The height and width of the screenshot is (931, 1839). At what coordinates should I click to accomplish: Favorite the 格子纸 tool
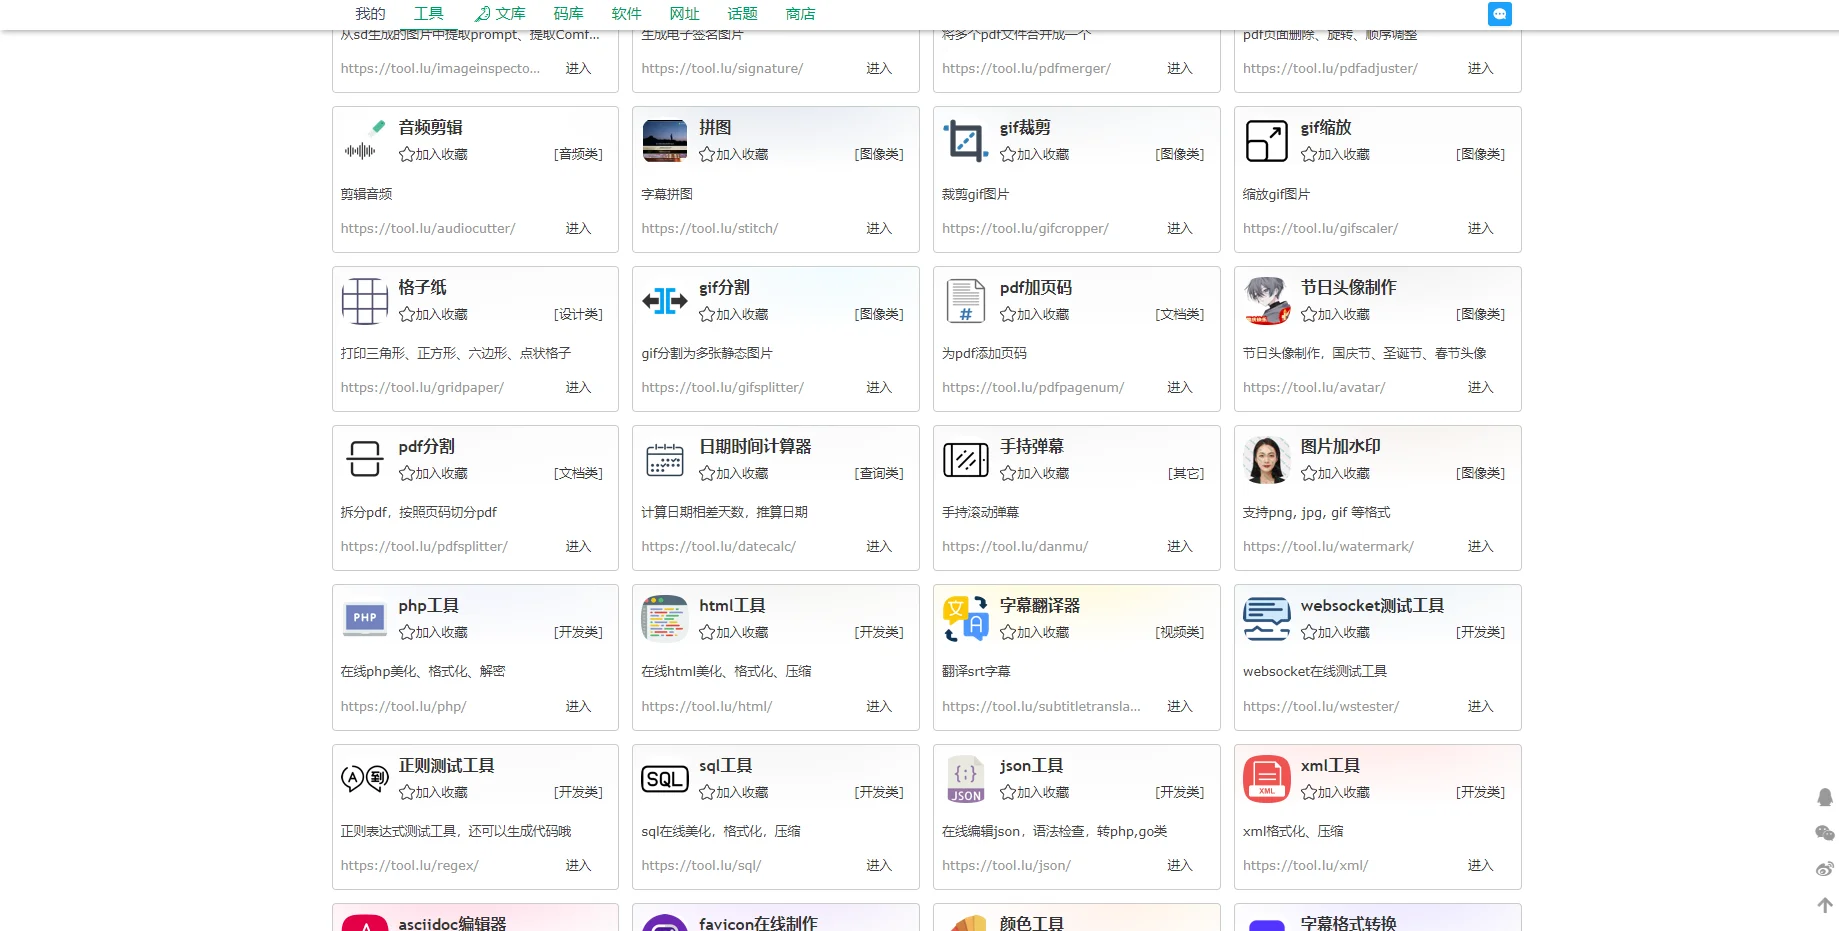(x=433, y=314)
